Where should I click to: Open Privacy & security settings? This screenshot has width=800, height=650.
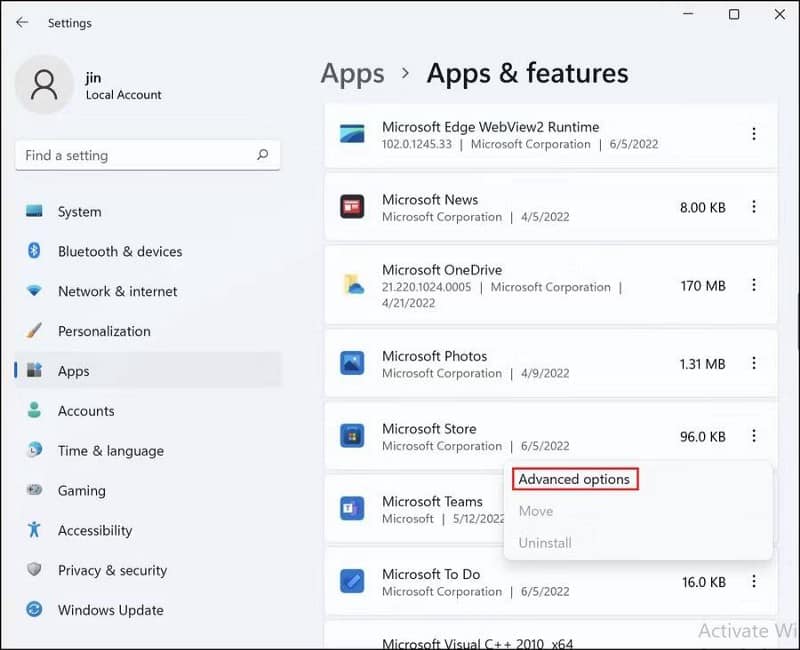coord(148,569)
